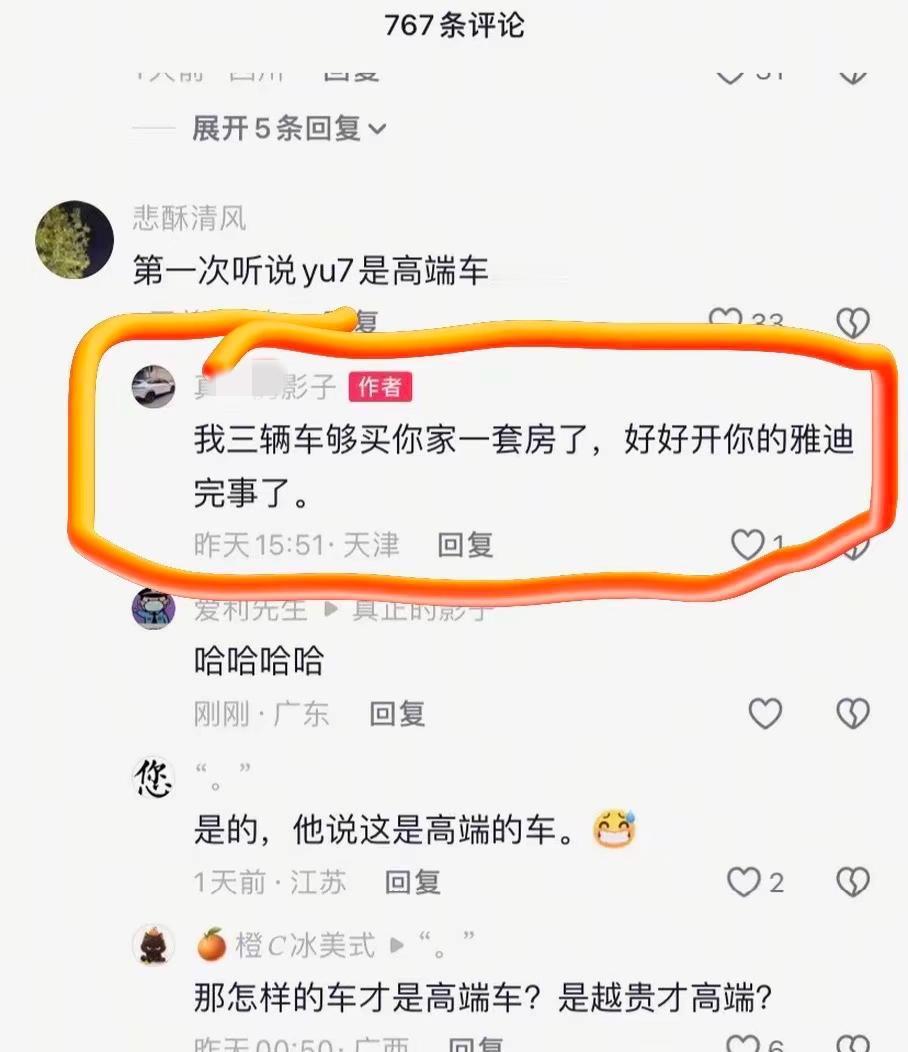The height and width of the screenshot is (1052, 908).
Task: Dislike the 哈哈哈哈 comment with broken heart
Action: click(x=853, y=713)
